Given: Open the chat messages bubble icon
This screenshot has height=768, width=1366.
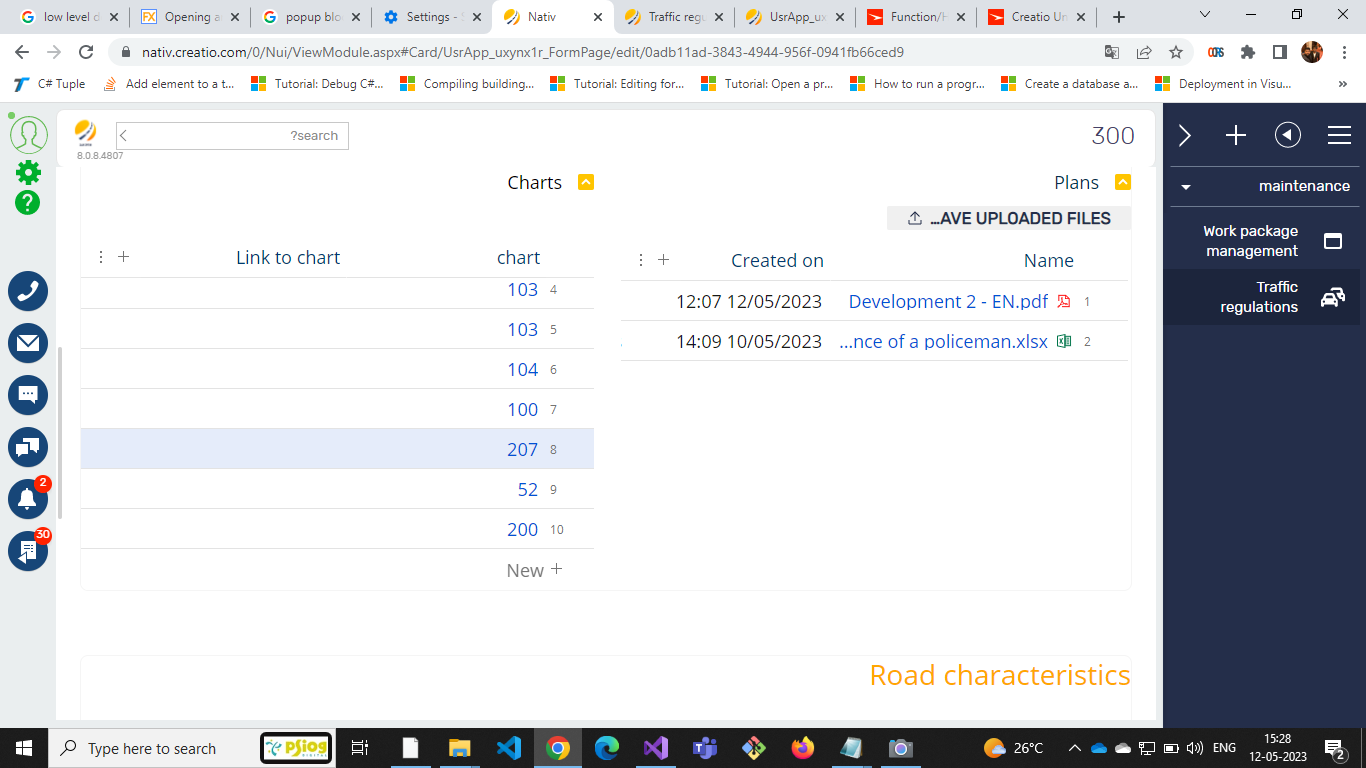Looking at the screenshot, I should (x=28, y=395).
